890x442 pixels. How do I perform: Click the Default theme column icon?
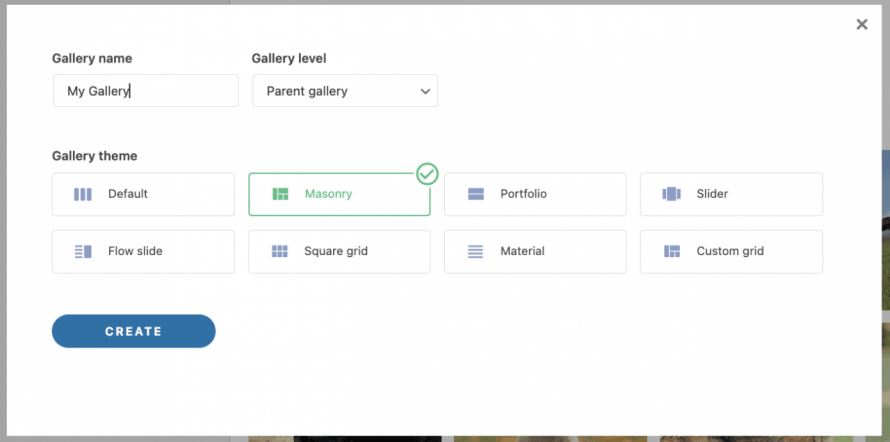83,194
